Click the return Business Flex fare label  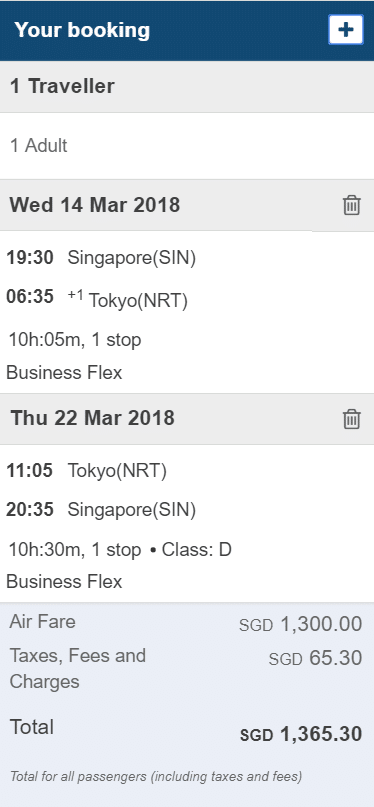click(x=64, y=582)
